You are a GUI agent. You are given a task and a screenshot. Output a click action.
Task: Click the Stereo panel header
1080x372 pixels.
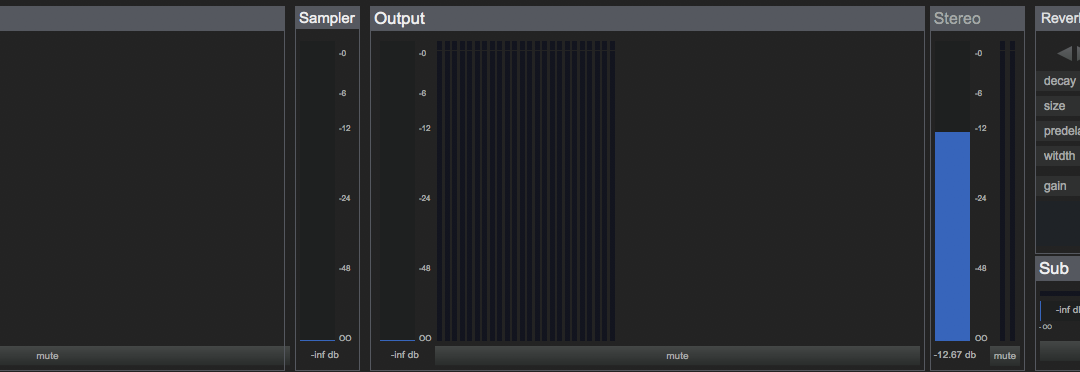click(x=977, y=19)
